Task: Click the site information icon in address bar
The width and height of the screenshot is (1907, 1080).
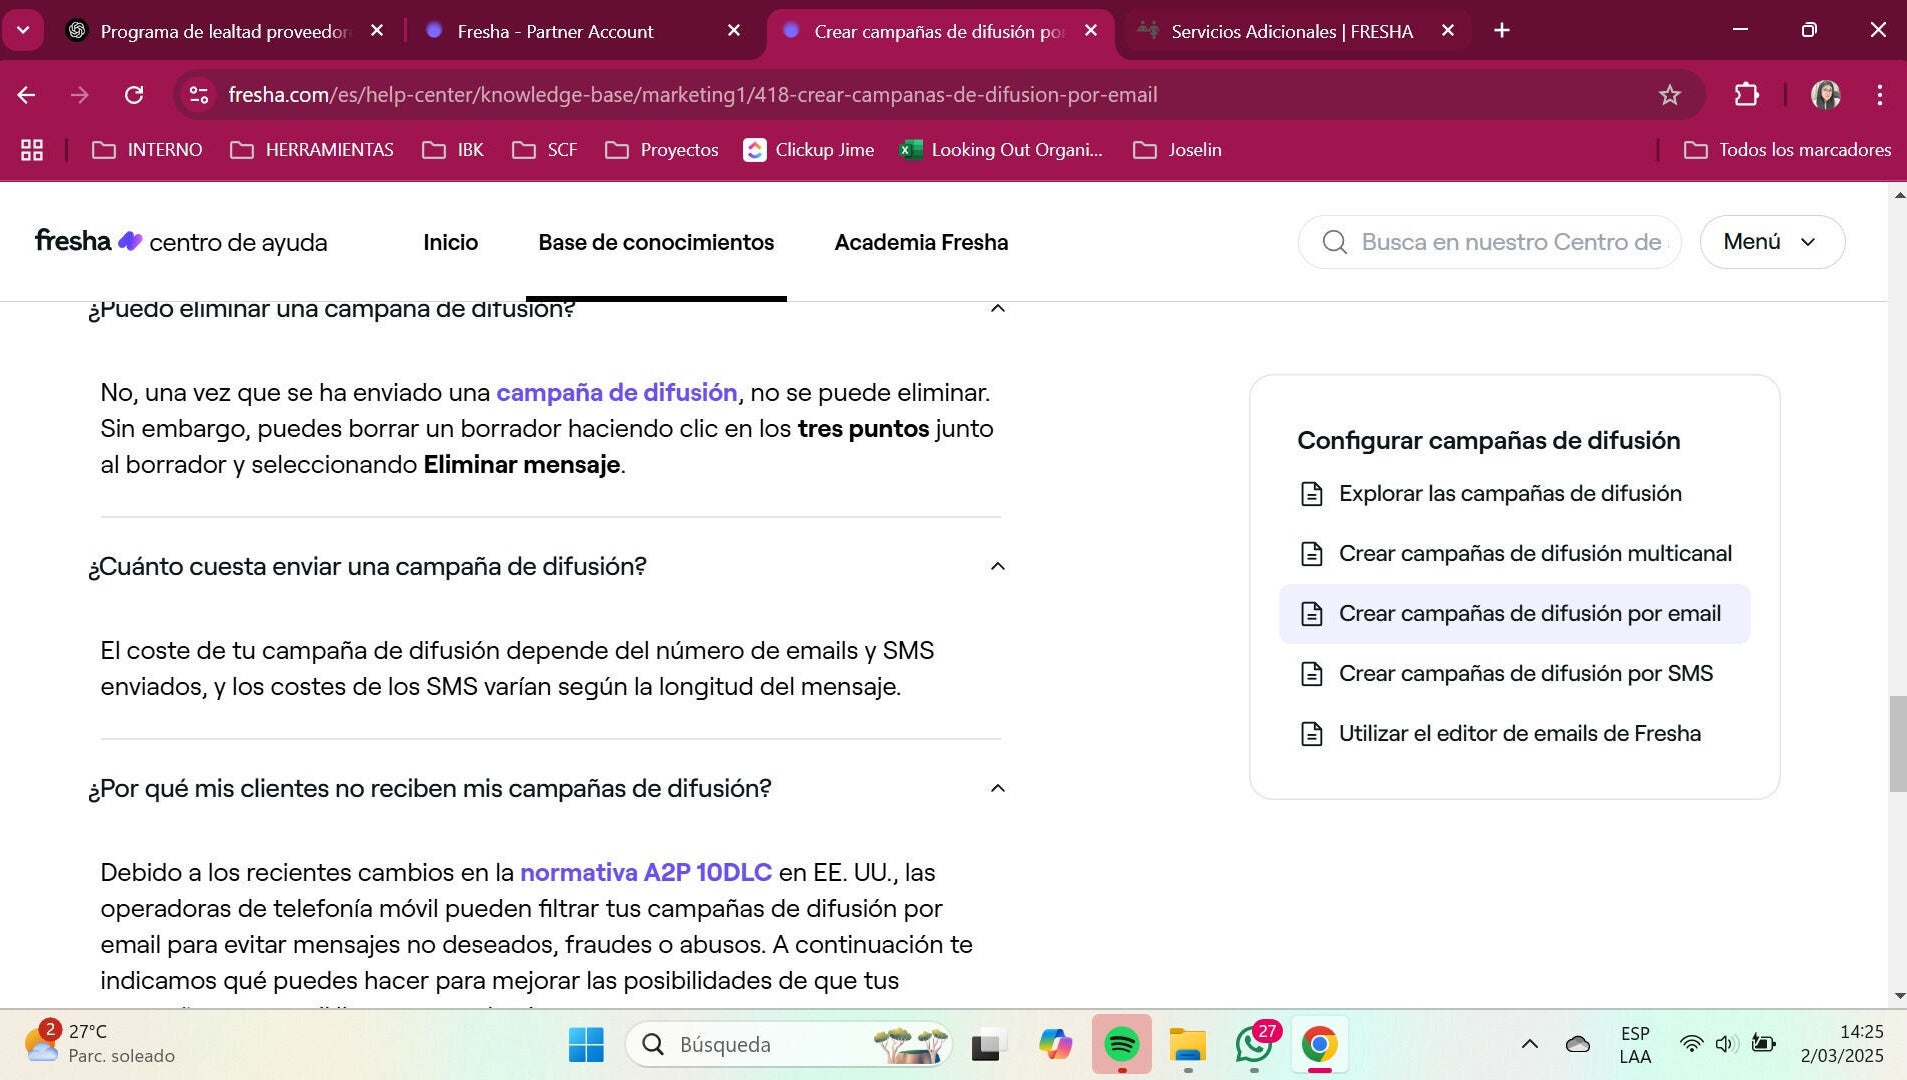Action: click(x=199, y=95)
